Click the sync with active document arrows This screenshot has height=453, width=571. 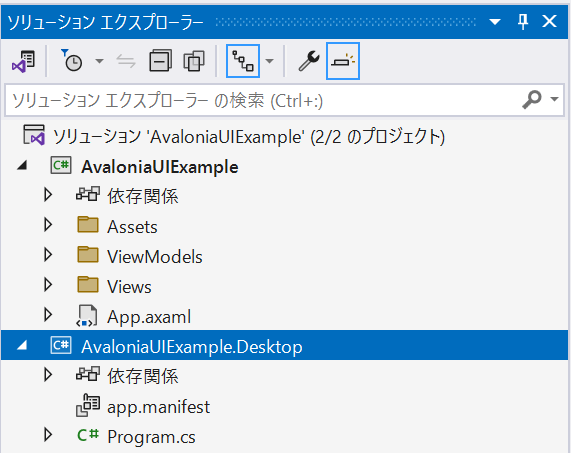point(126,61)
